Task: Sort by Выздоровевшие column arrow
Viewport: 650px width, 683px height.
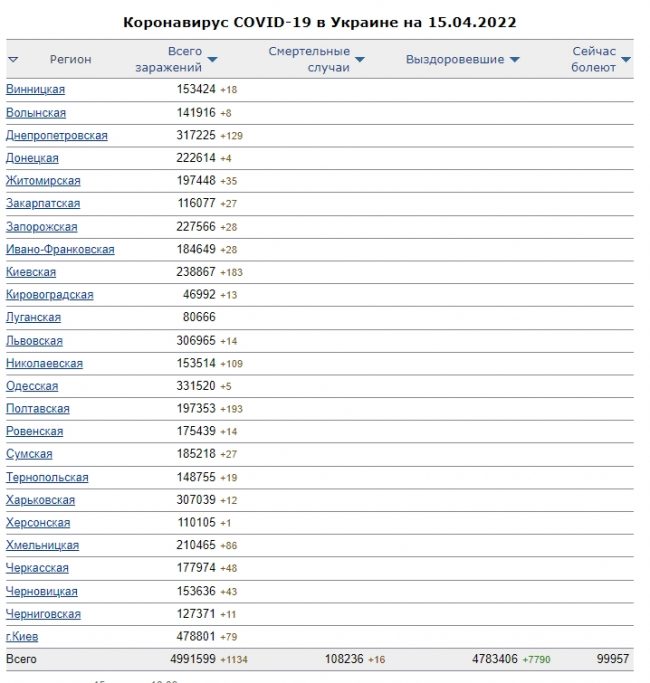Action: click(x=514, y=60)
